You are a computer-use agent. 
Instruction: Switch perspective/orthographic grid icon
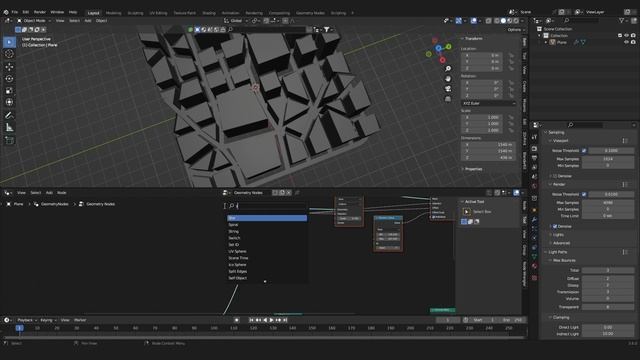(x=448, y=99)
